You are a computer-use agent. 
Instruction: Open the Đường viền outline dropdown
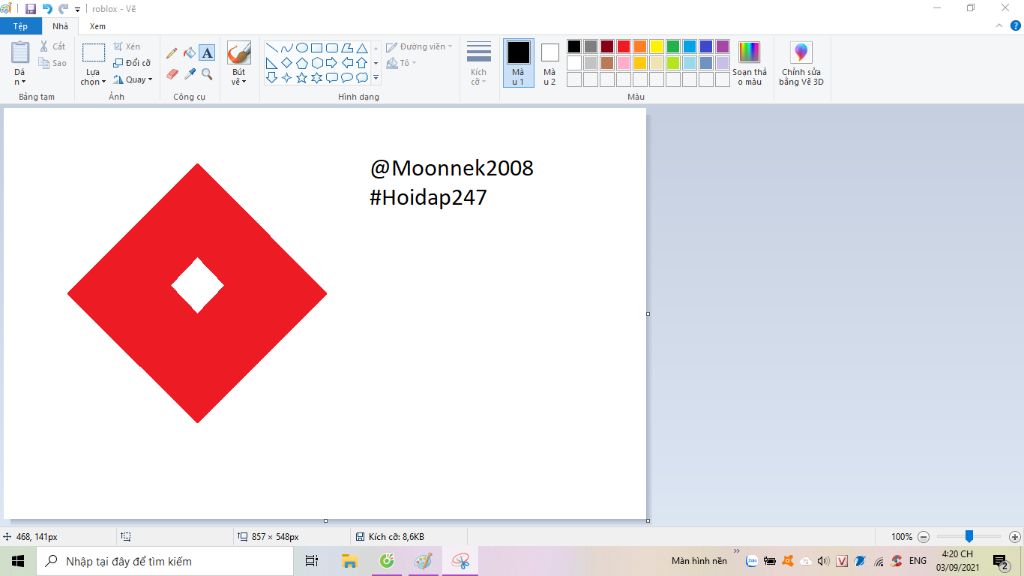[x=419, y=46]
